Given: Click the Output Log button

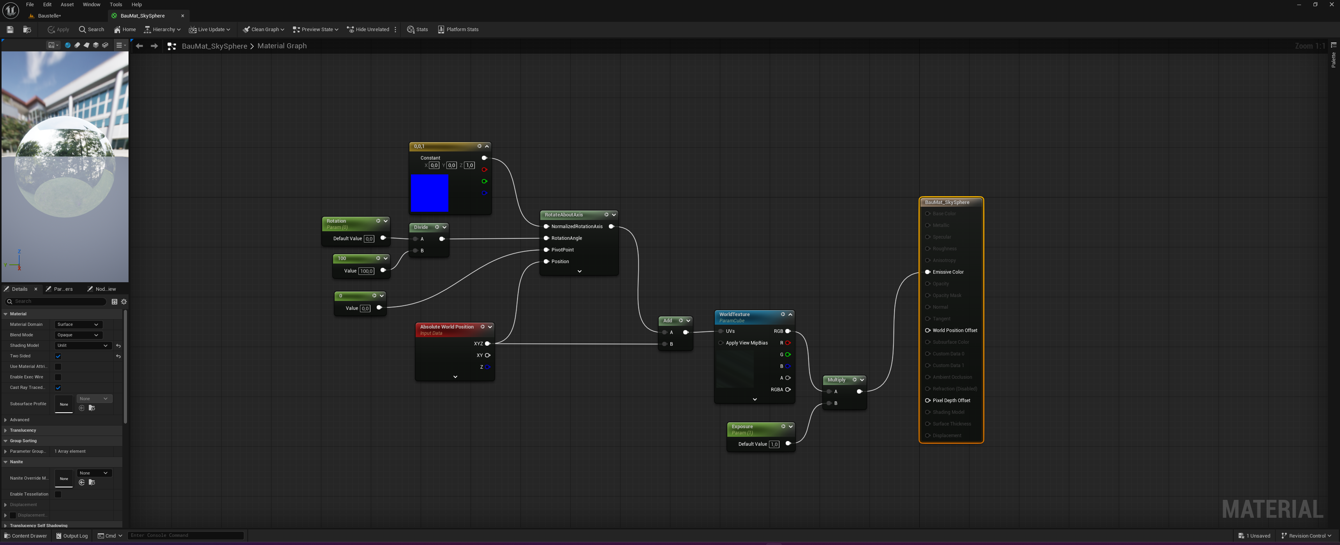Looking at the screenshot, I should click(x=72, y=536).
